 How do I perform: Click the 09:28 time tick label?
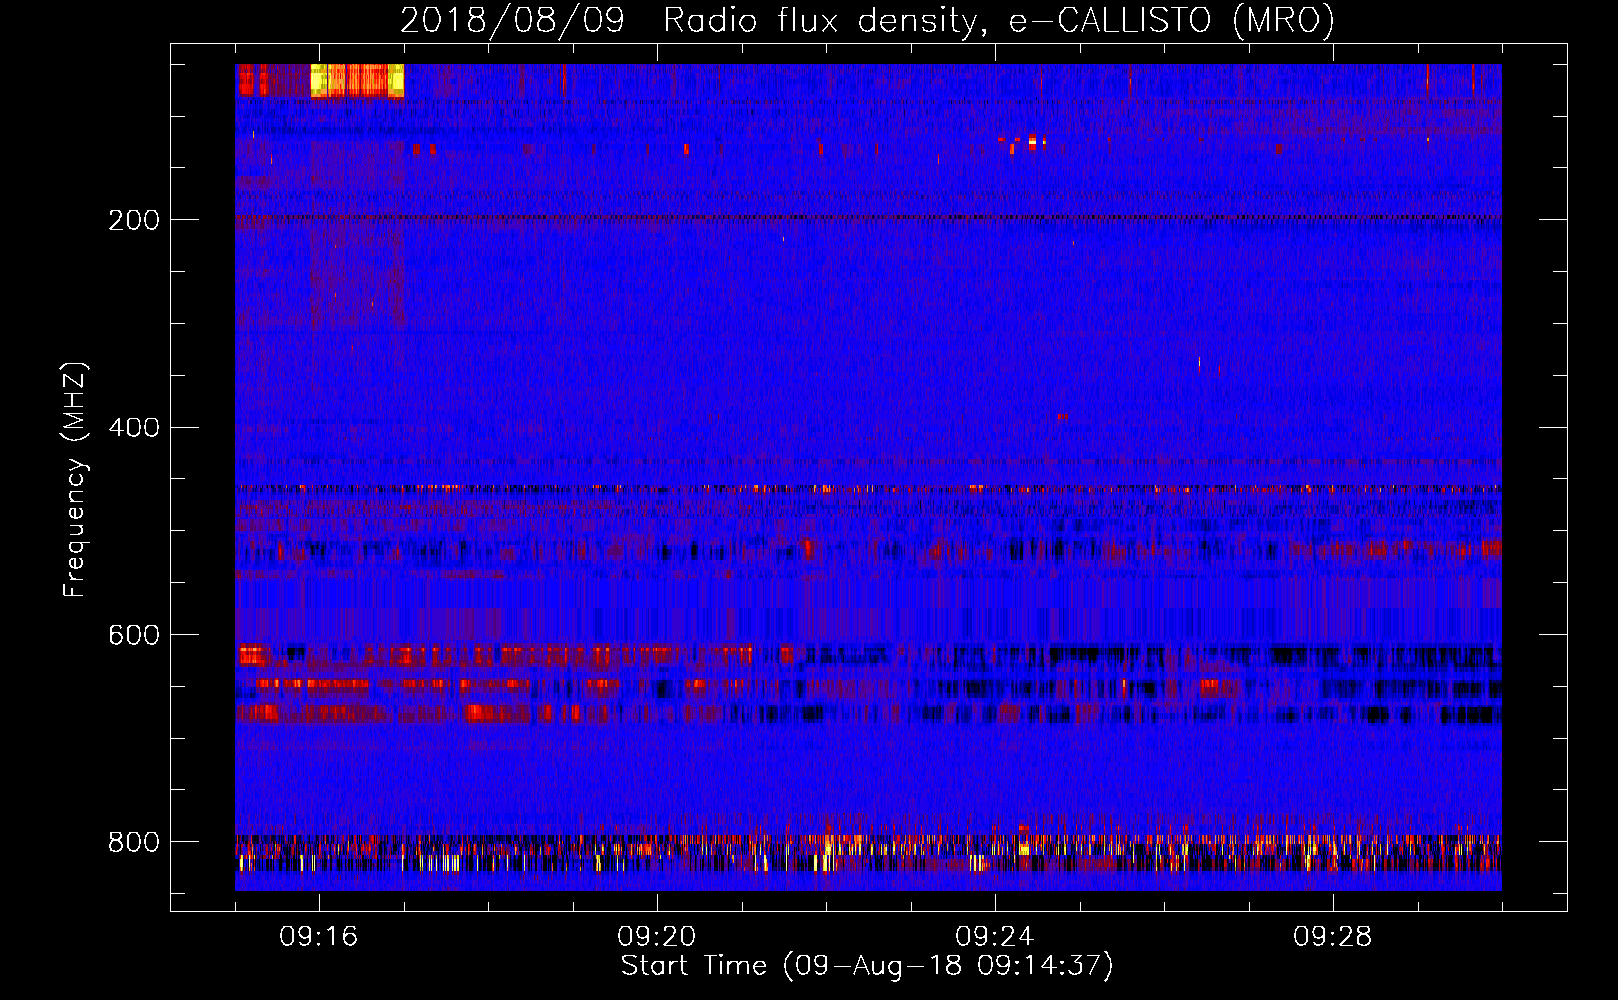coord(1333,937)
